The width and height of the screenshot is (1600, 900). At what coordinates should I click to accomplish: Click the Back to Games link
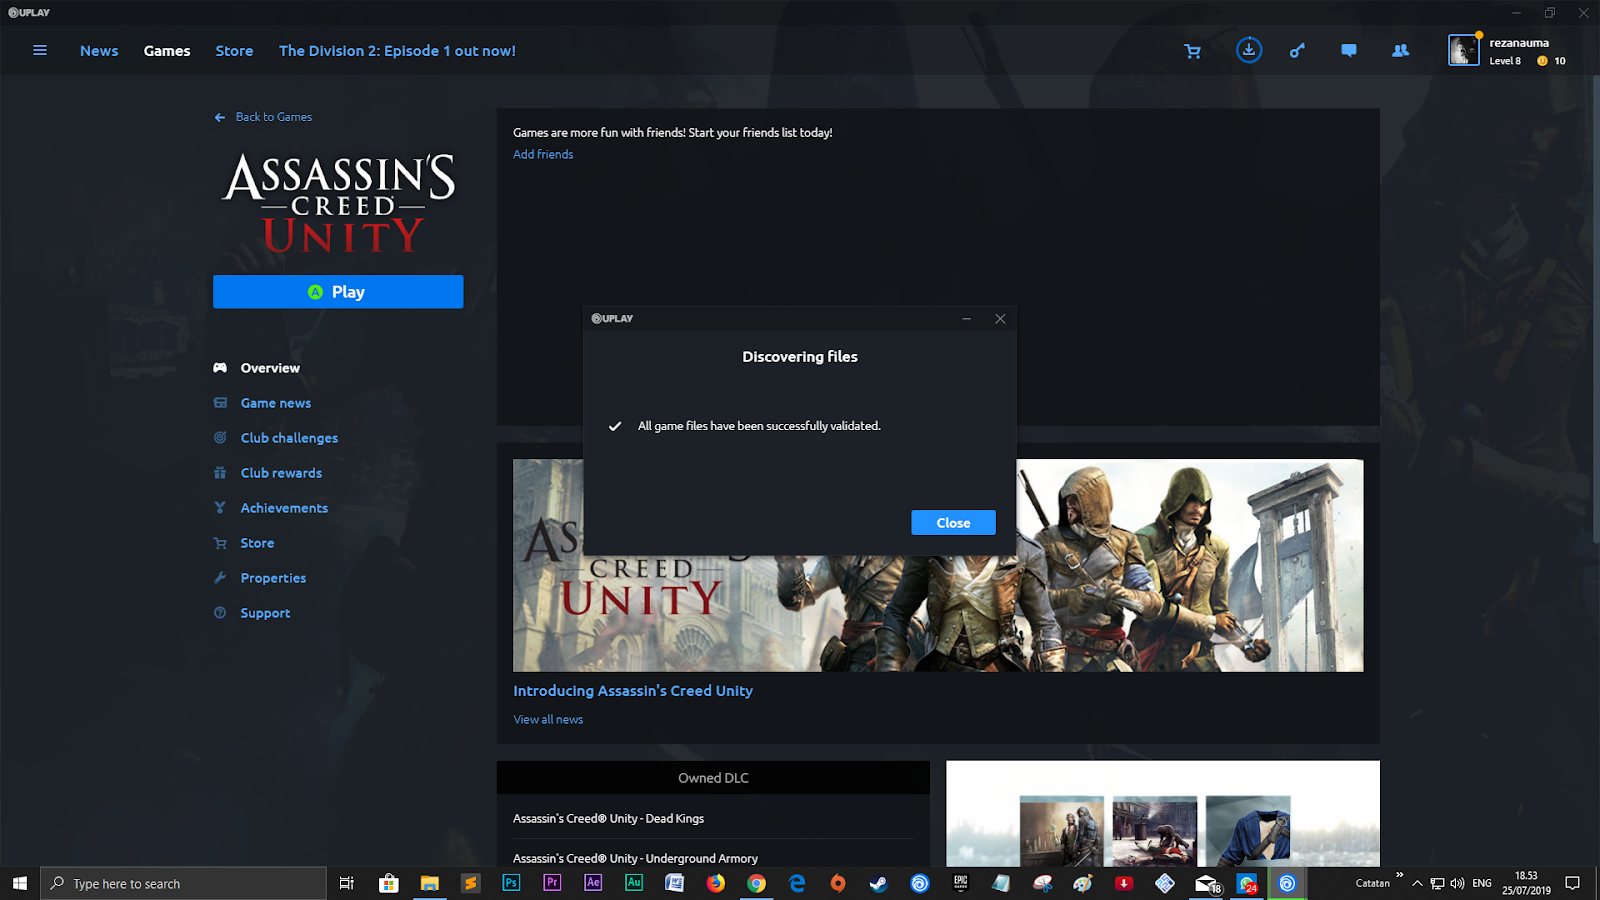pos(273,117)
